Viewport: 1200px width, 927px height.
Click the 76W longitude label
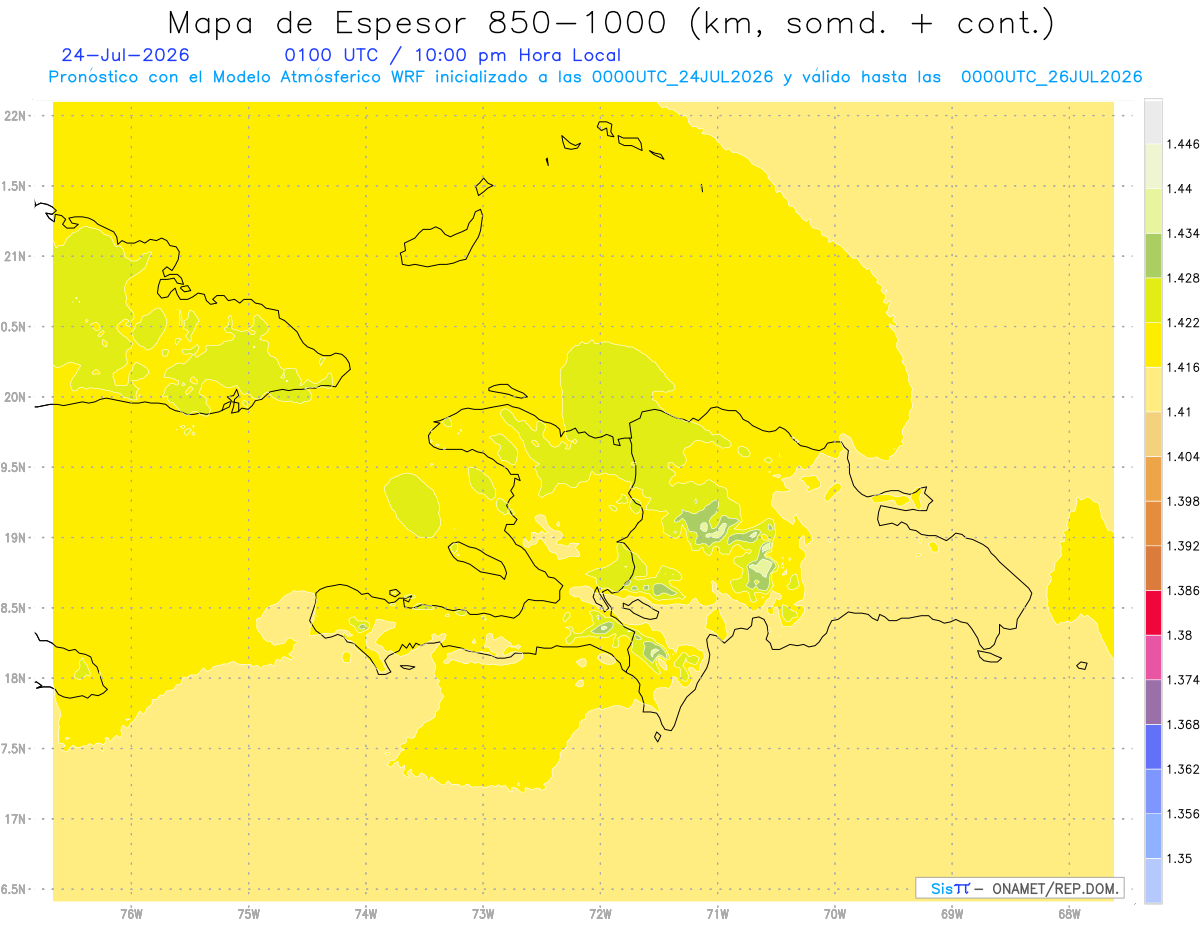[x=131, y=913]
